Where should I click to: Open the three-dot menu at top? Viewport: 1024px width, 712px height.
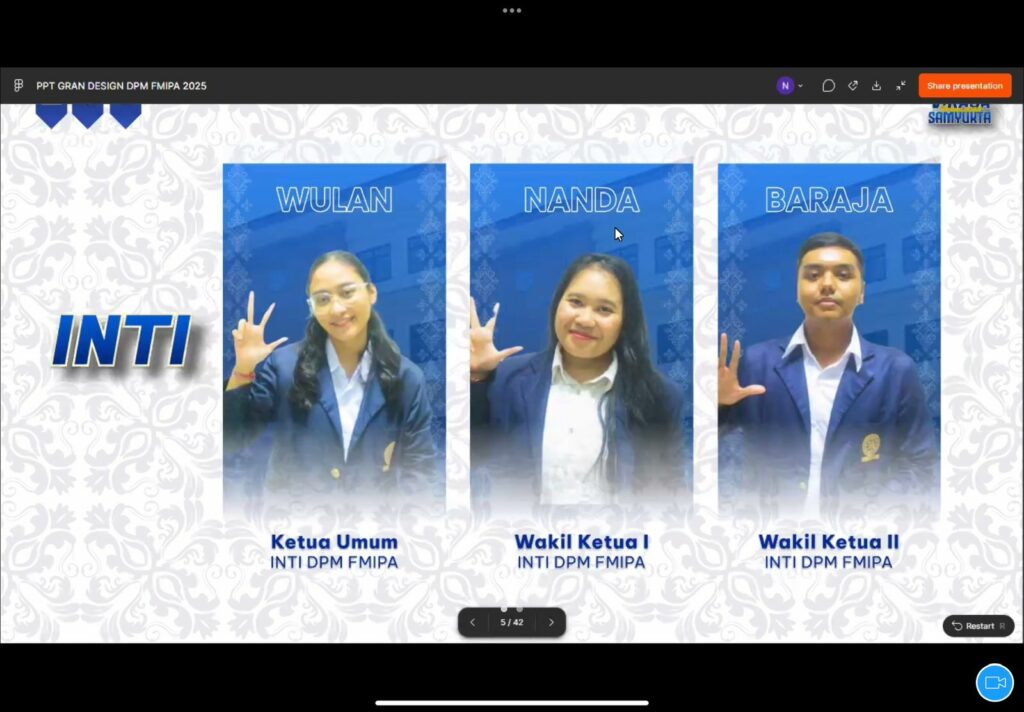[x=512, y=10]
